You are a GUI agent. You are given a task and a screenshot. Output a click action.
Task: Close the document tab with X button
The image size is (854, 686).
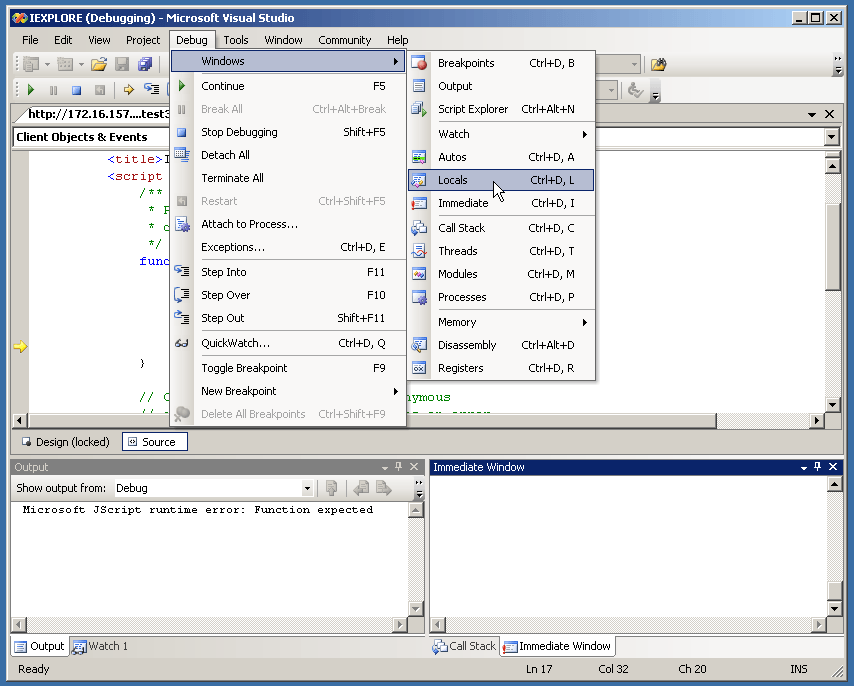tap(829, 114)
